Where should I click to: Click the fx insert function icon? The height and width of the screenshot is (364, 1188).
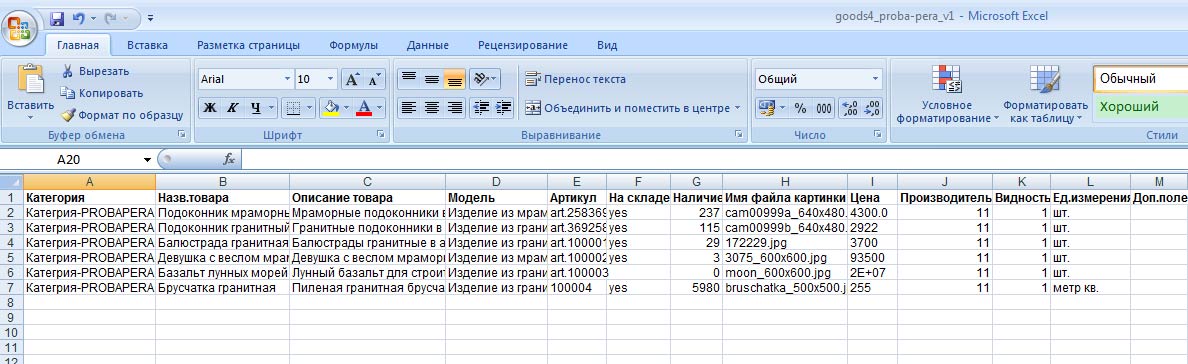pos(228,160)
